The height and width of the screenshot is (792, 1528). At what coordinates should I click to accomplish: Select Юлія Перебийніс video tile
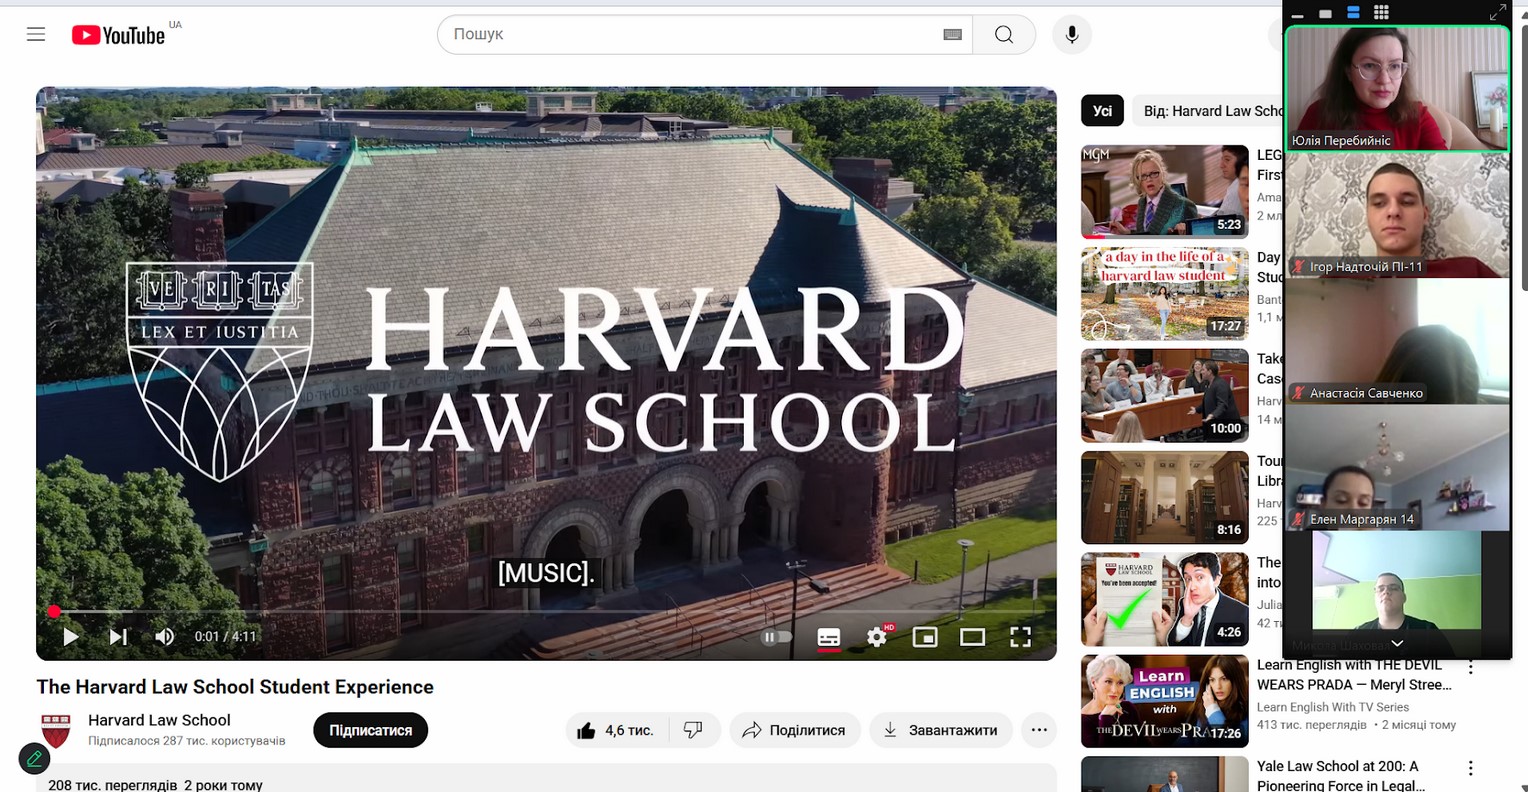[x=1397, y=88]
